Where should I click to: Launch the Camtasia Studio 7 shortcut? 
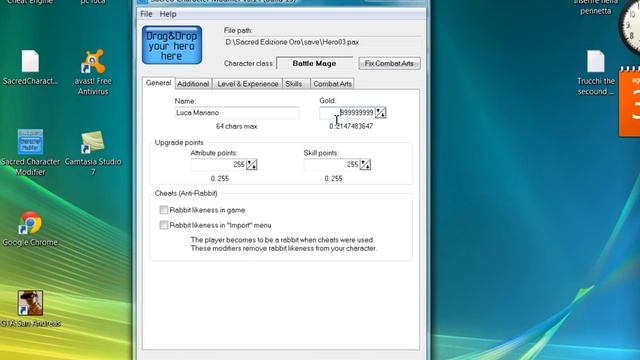[x=93, y=153]
